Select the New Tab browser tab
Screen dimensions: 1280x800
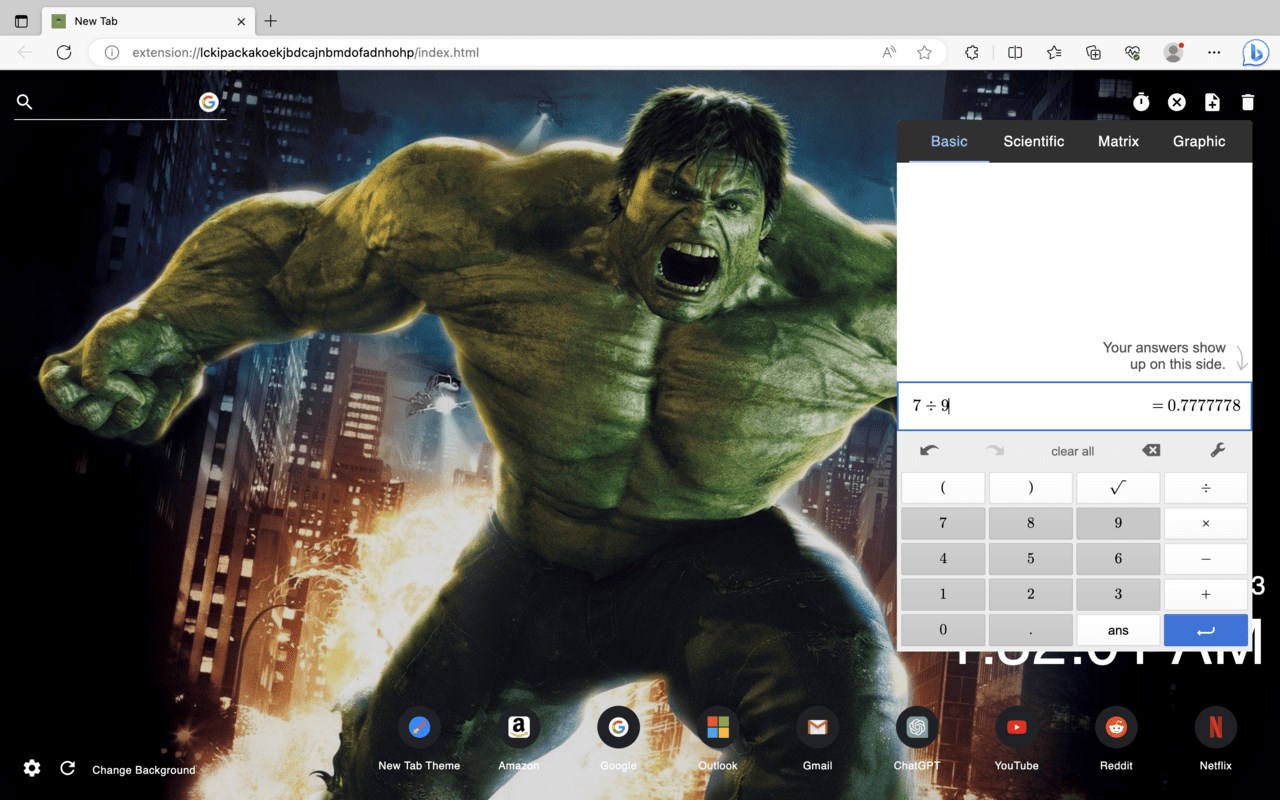pyautogui.click(x=148, y=21)
